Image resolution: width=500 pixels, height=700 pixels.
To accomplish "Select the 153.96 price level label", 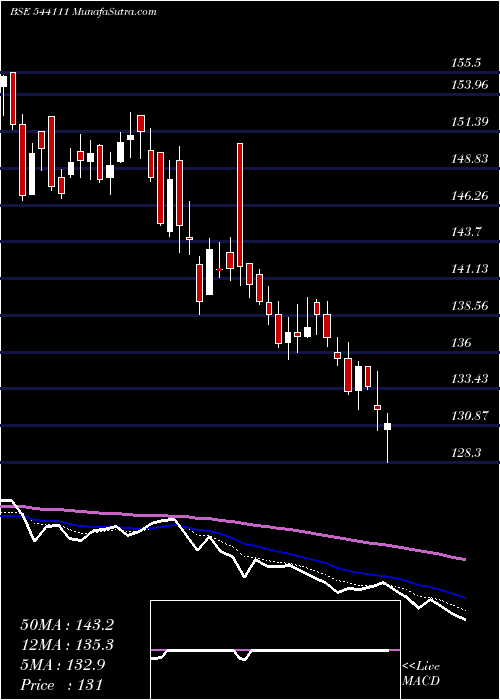I will point(470,85).
